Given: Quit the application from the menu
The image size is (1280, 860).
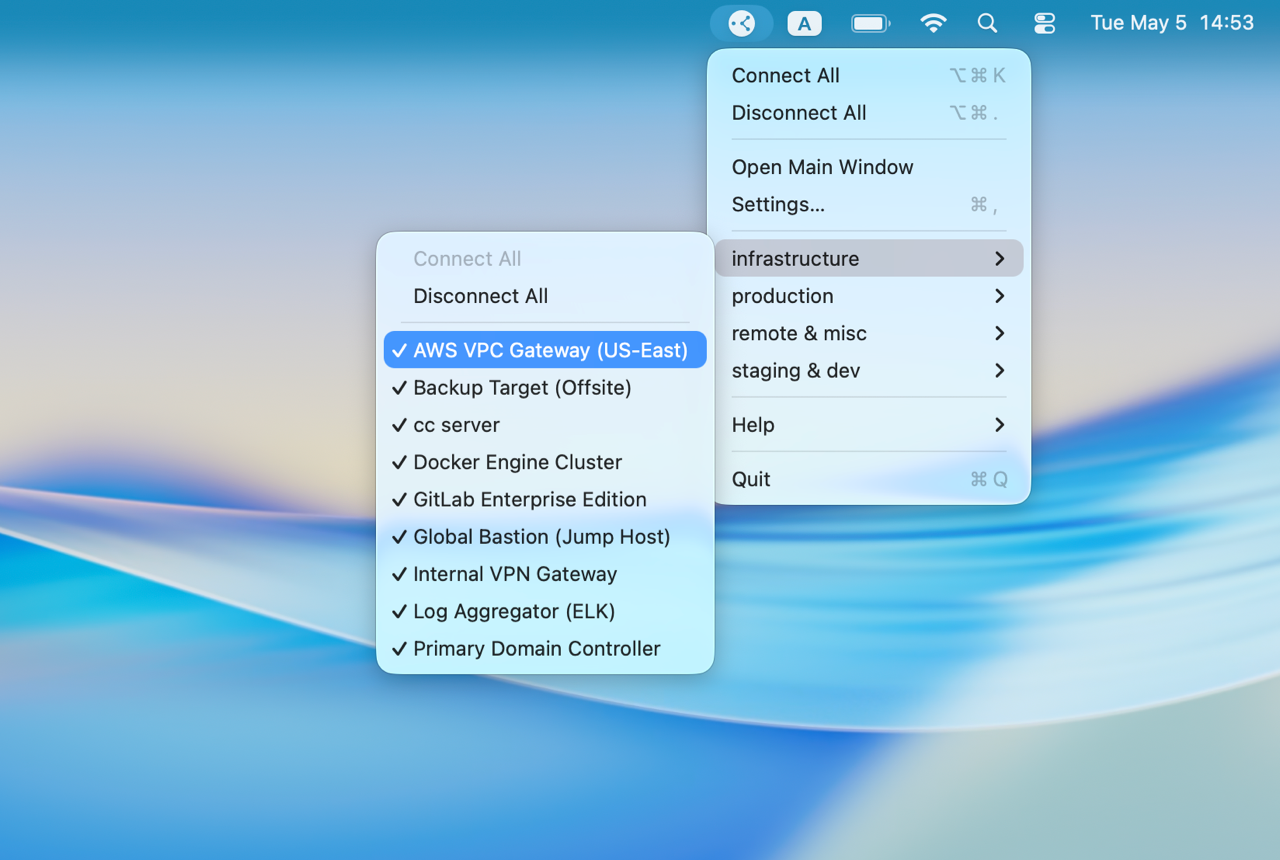Looking at the screenshot, I should point(869,479).
